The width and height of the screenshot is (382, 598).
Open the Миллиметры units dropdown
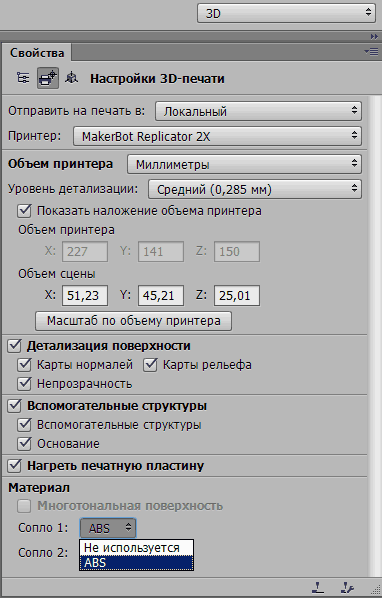coord(244,164)
